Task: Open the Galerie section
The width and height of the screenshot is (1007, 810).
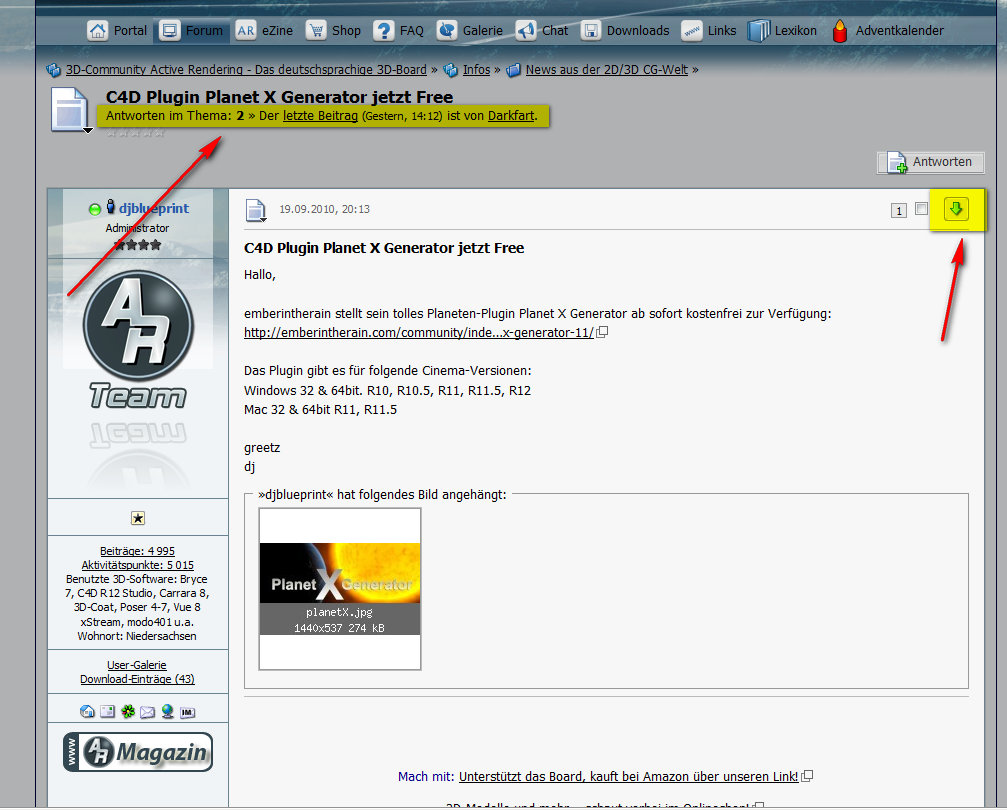Action: pos(469,30)
